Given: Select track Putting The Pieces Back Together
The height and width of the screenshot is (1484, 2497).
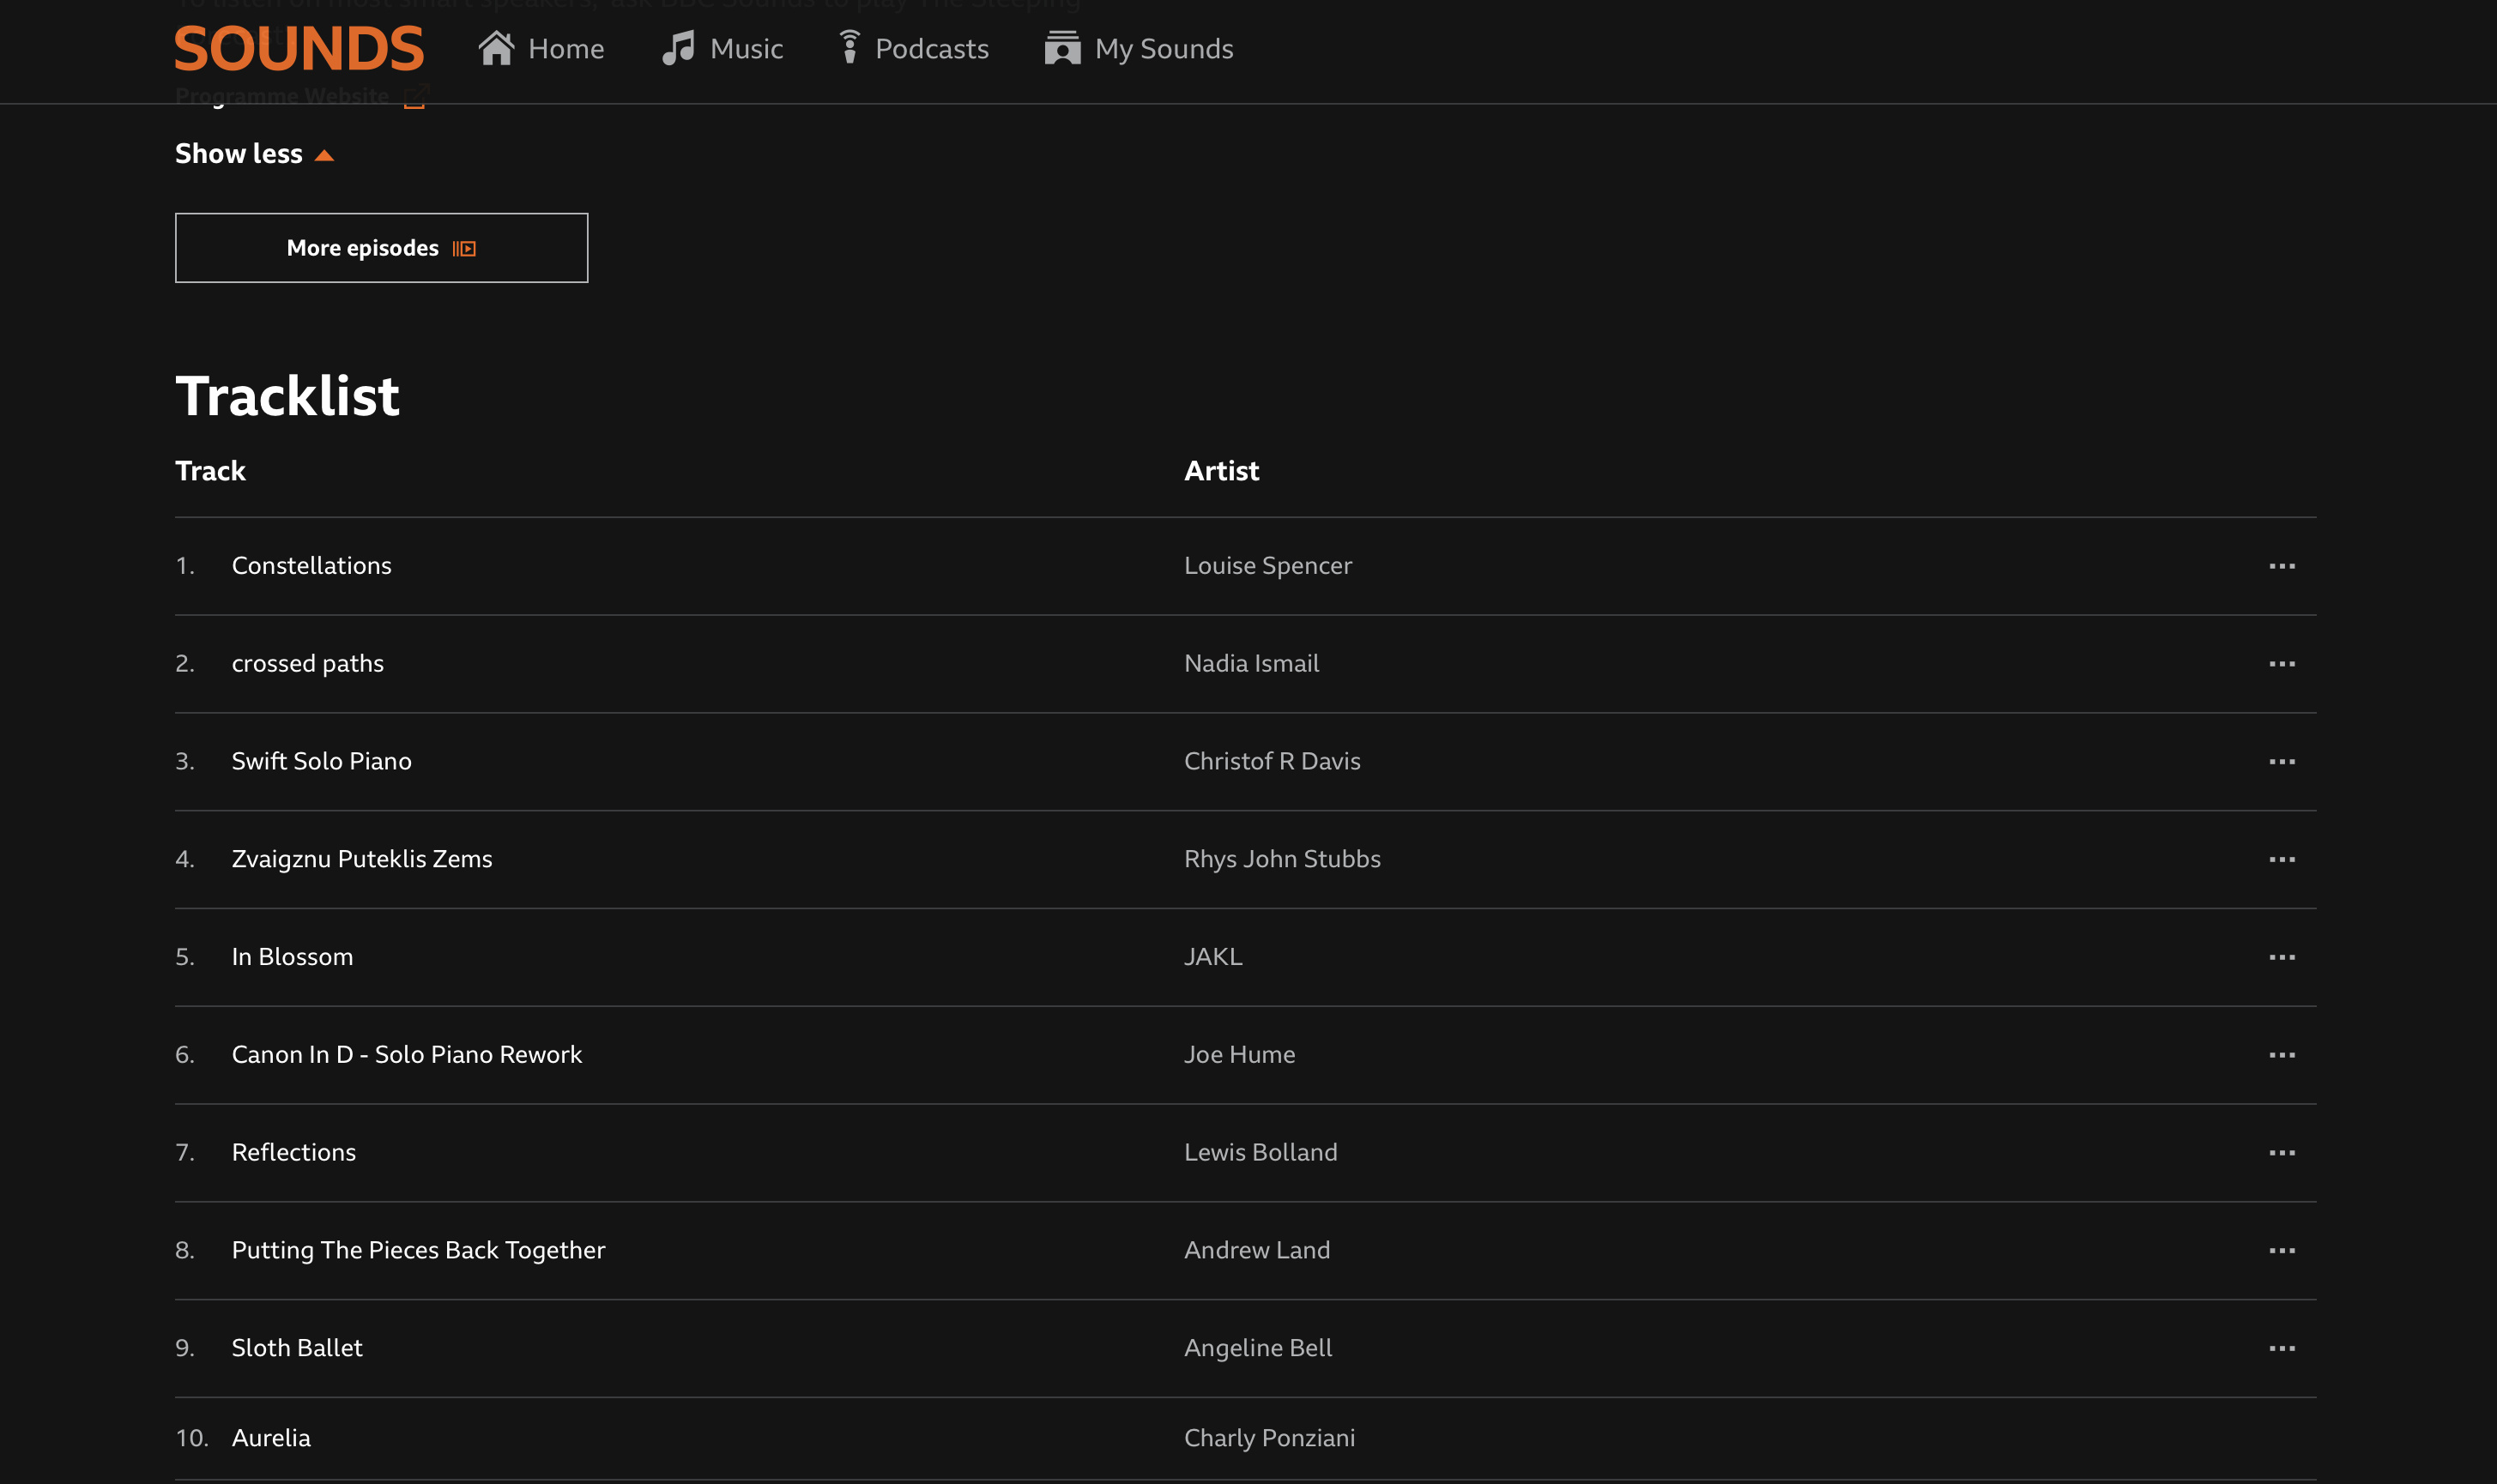Looking at the screenshot, I should click(x=418, y=1251).
